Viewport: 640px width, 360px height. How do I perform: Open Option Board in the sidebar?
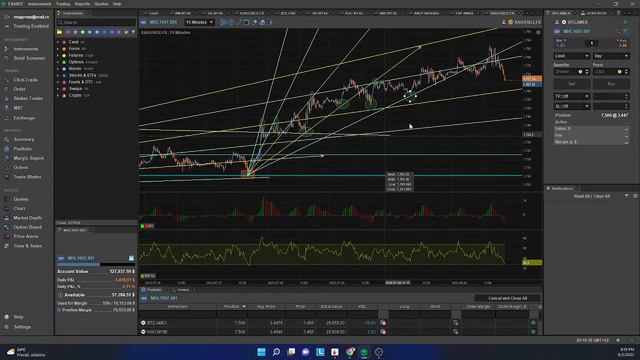tap(27, 227)
